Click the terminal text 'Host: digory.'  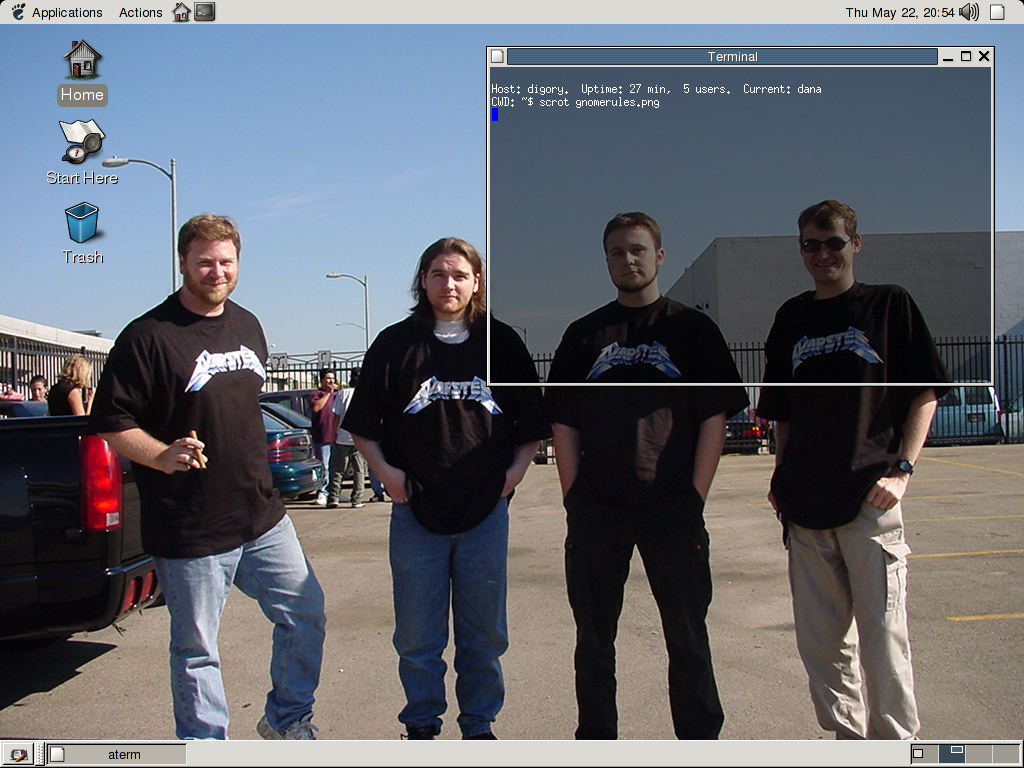click(x=530, y=89)
